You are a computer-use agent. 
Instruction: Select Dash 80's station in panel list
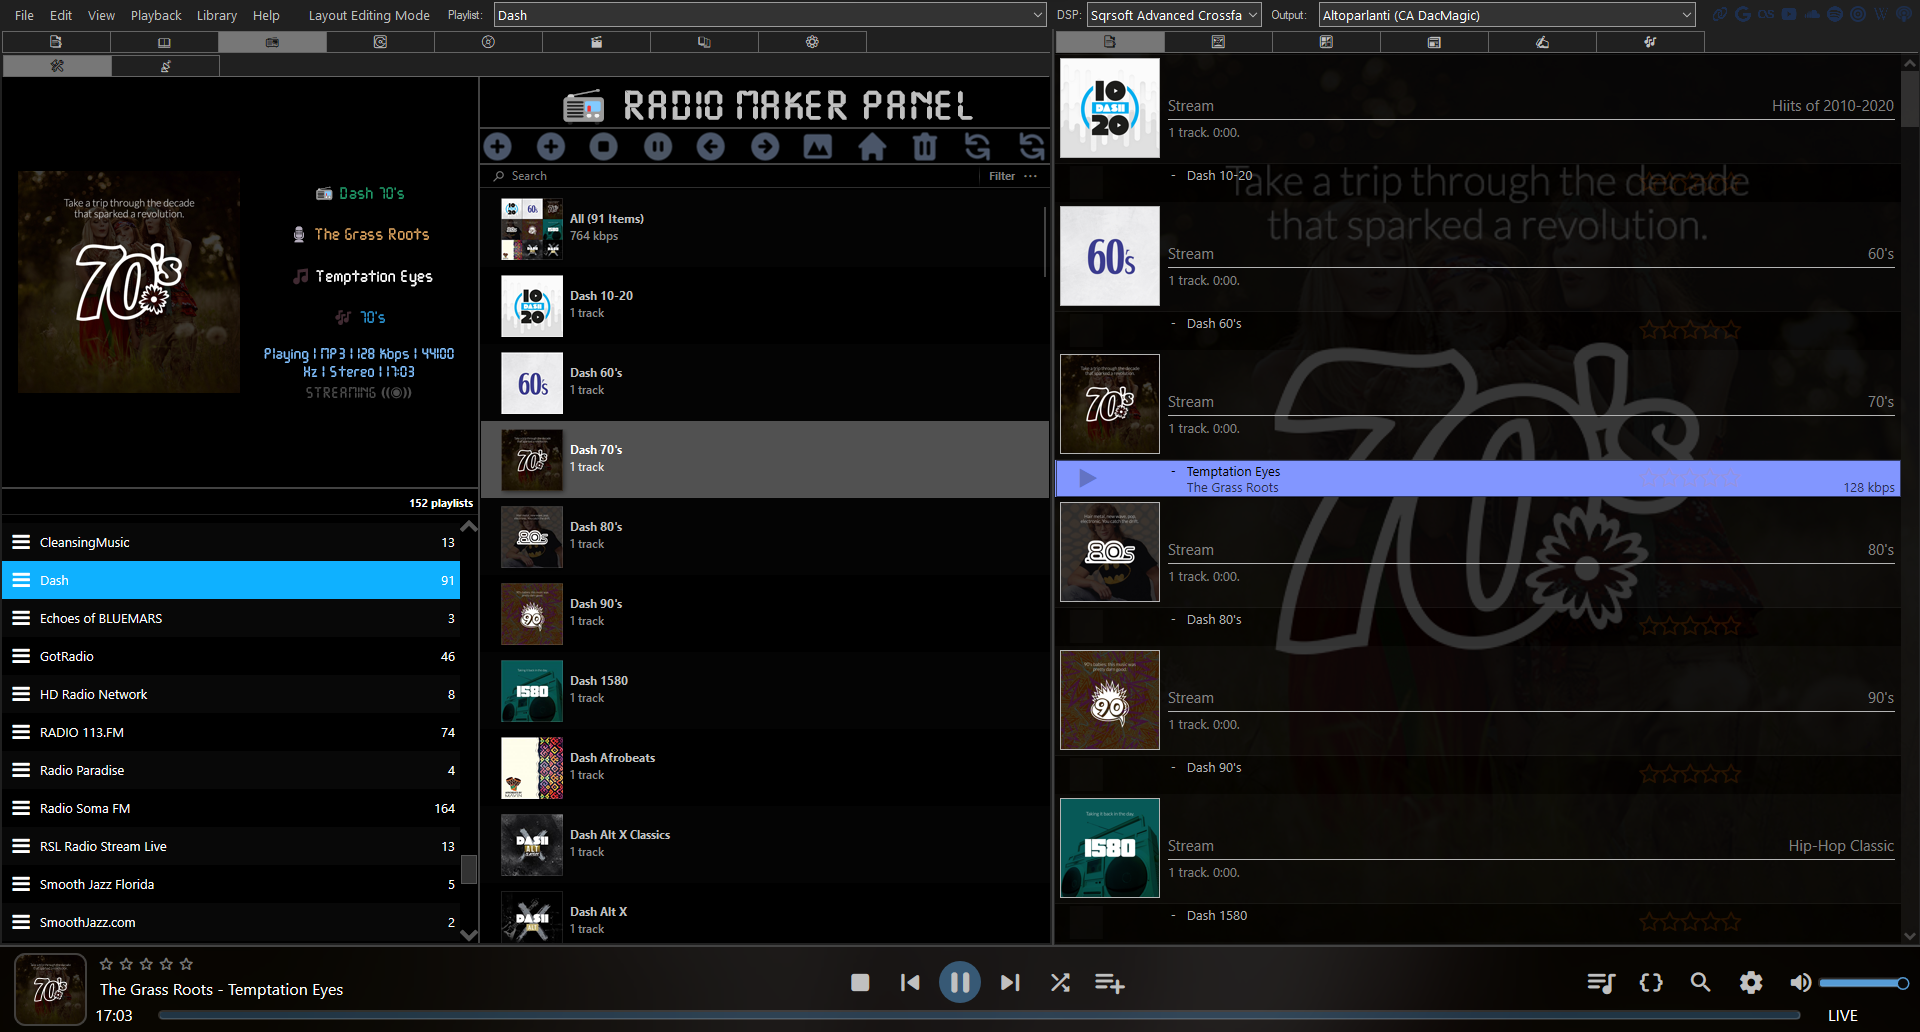(765, 536)
